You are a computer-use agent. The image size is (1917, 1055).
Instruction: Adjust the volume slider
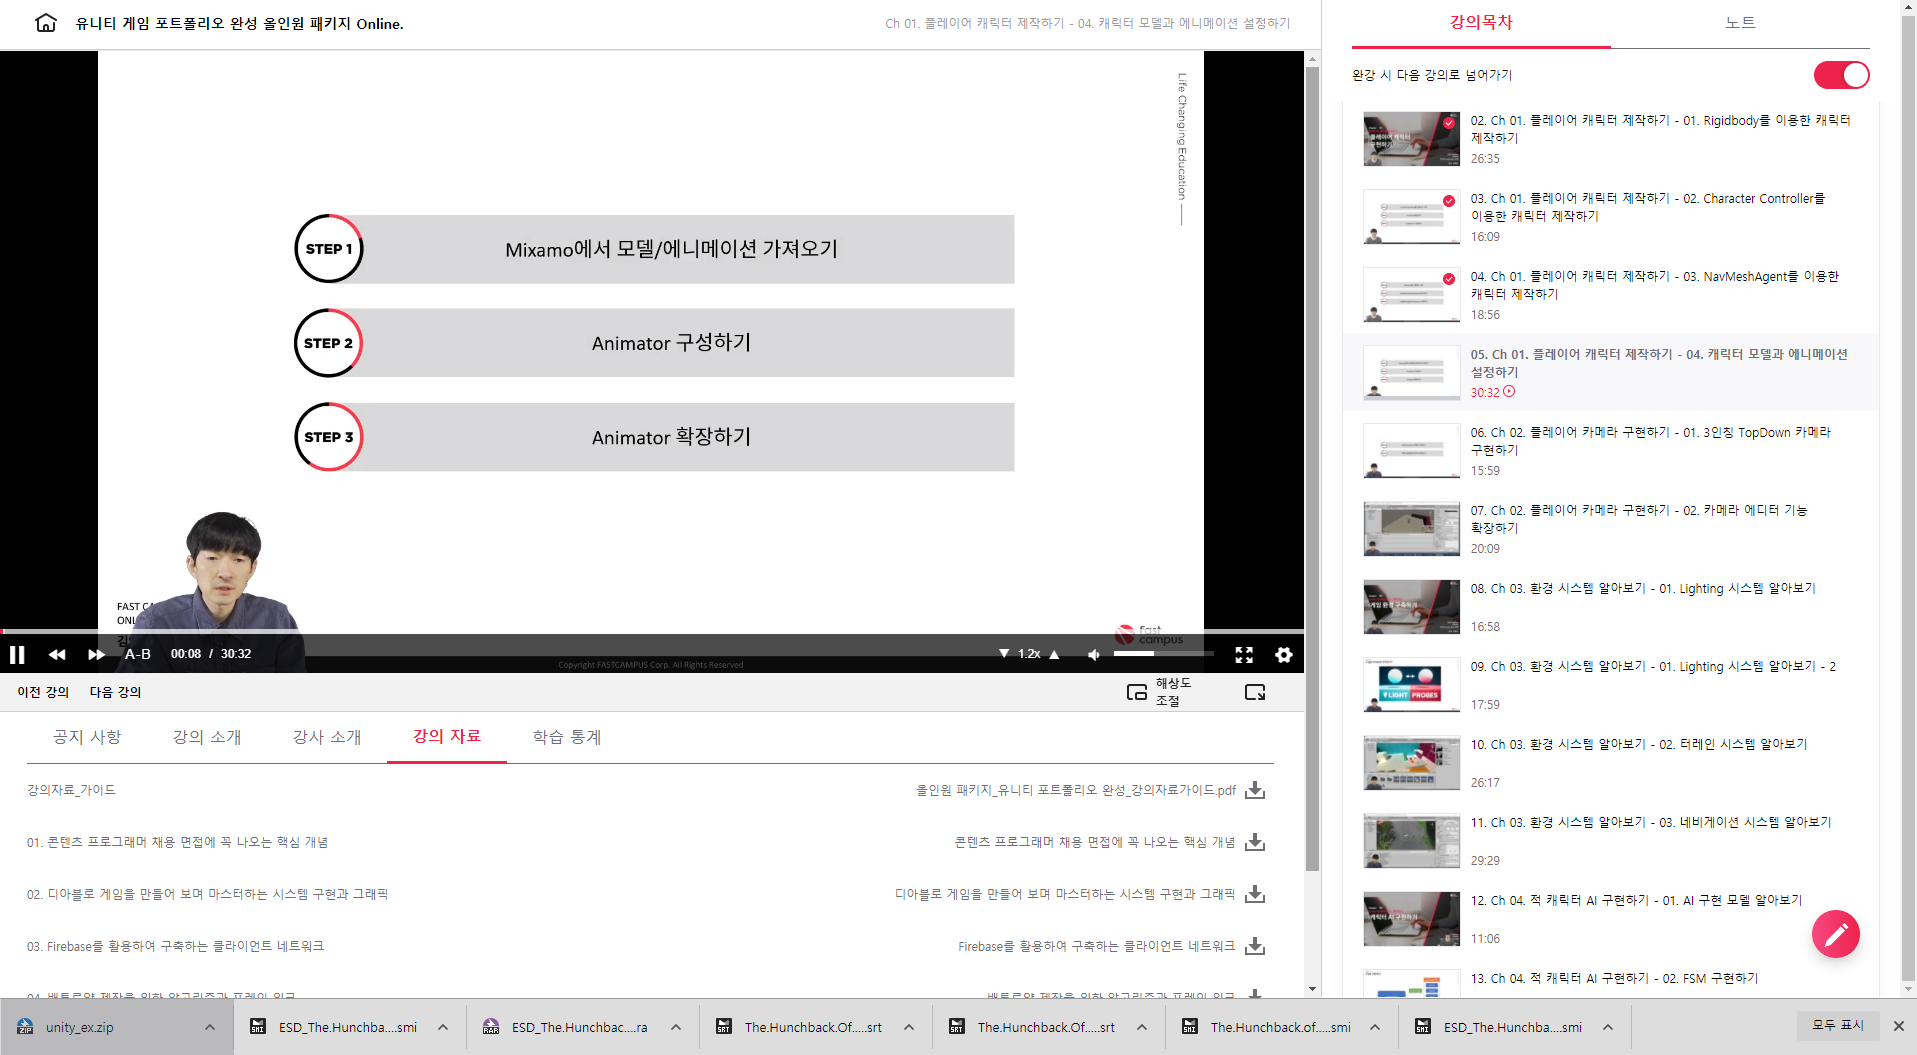[1164, 654]
